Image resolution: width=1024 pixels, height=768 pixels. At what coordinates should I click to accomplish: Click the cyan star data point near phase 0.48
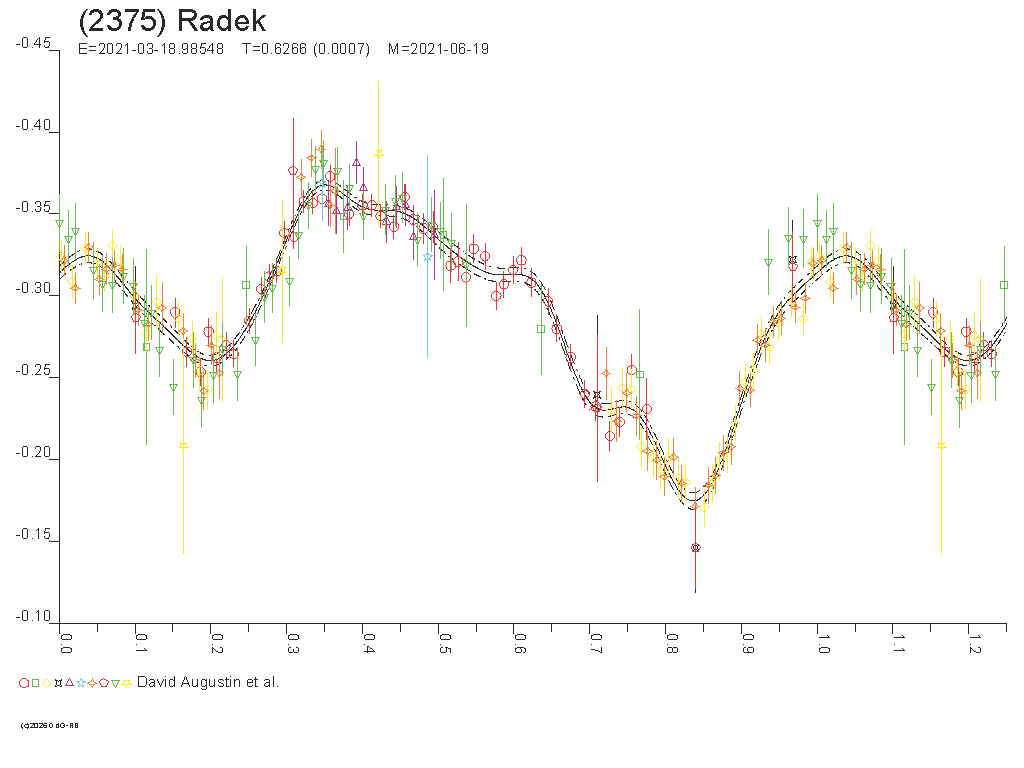(x=428, y=257)
